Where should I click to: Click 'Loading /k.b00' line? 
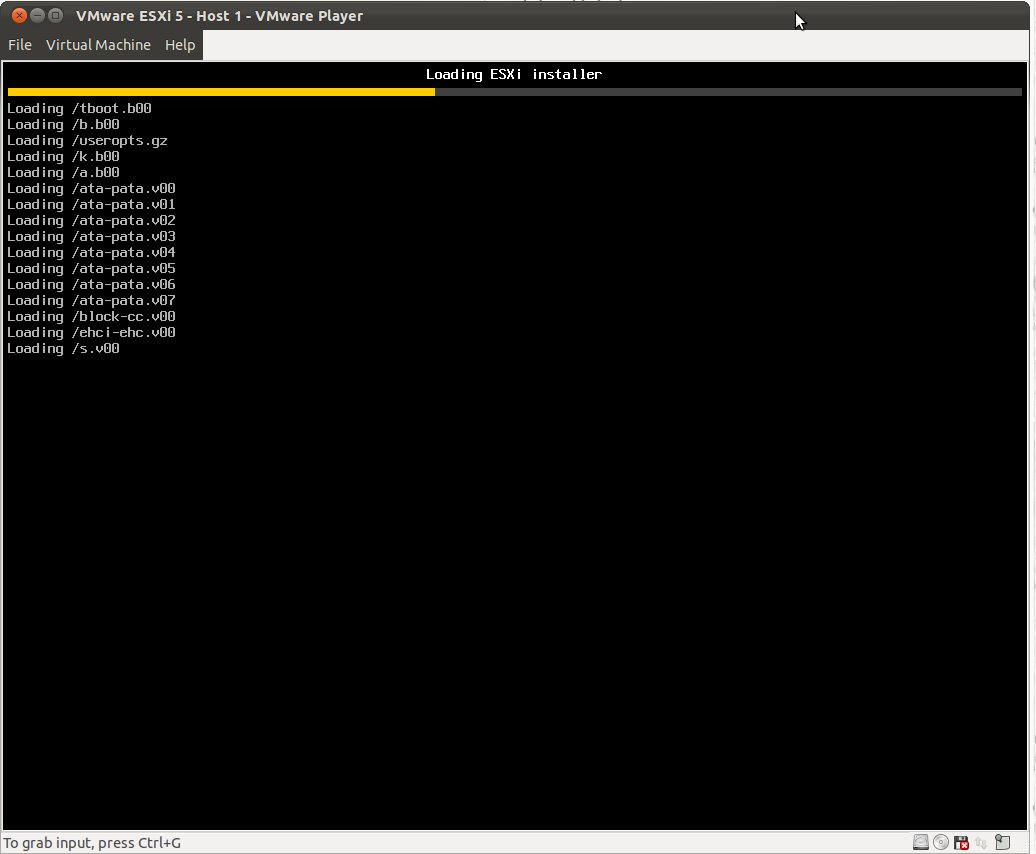(63, 157)
